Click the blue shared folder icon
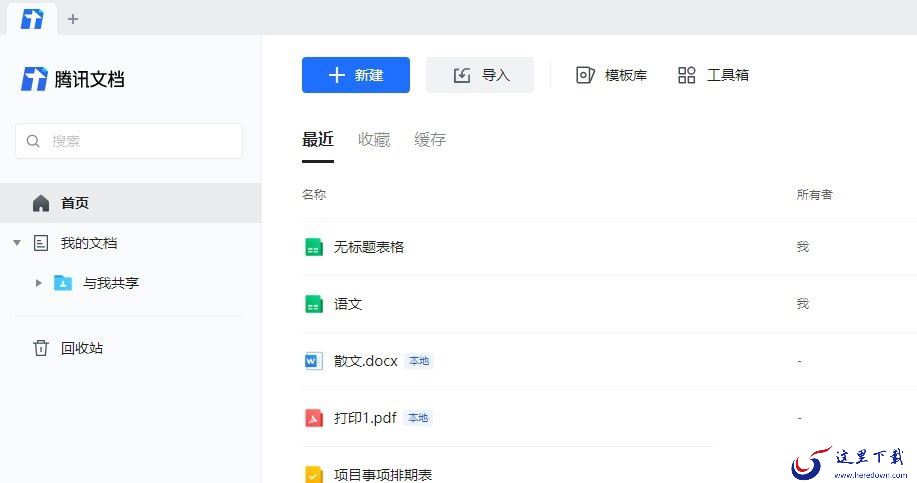The width and height of the screenshot is (917, 483). pyautogui.click(x=63, y=283)
